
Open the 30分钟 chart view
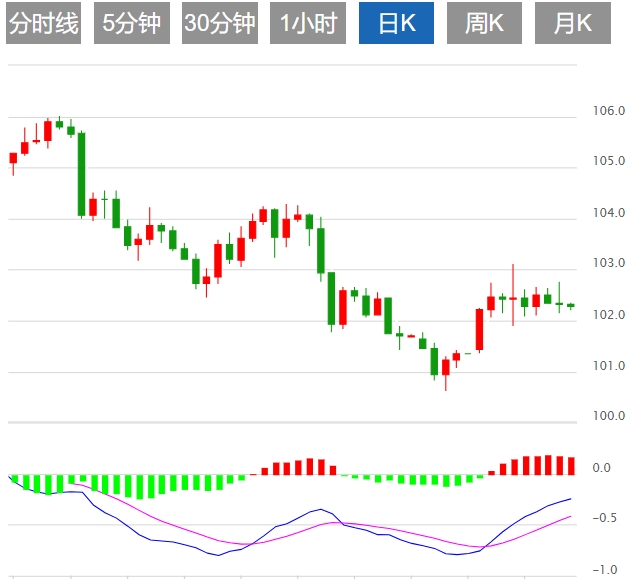coord(220,24)
